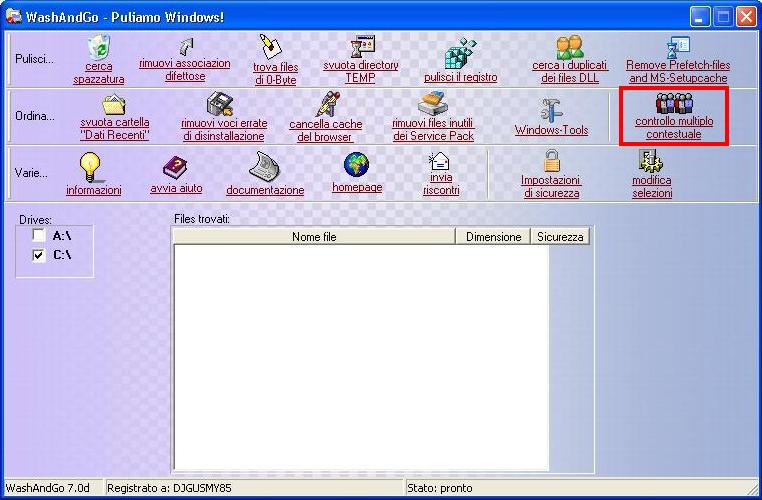The width and height of the screenshot is (762, 500).
Task: Click the icon above 'Remove Prefetch-files'
Action: 678,47
